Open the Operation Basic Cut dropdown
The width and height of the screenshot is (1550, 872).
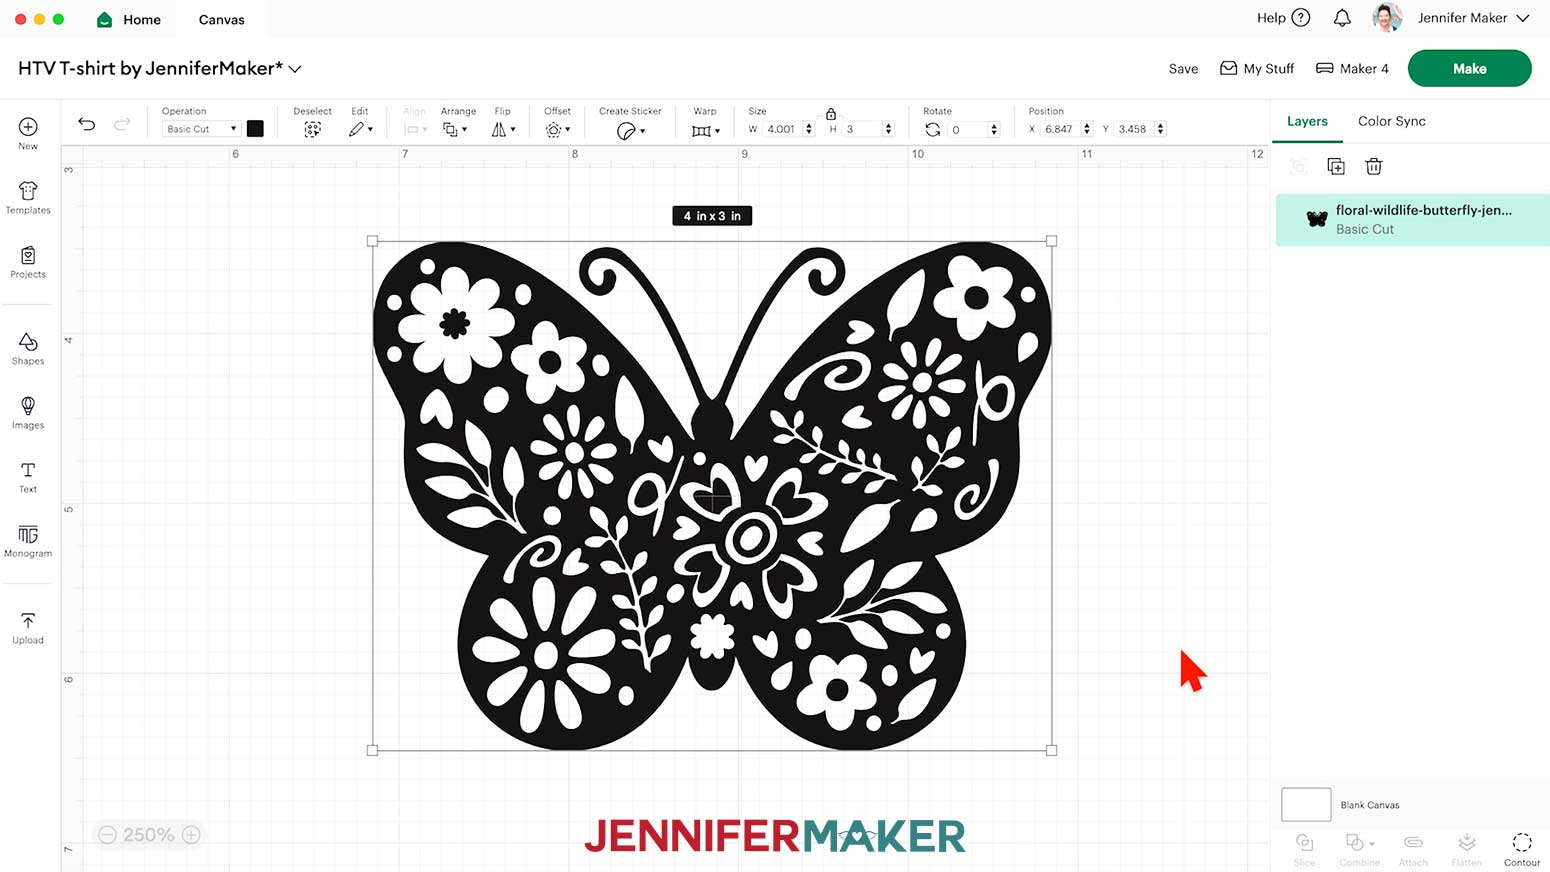point(201,129)
